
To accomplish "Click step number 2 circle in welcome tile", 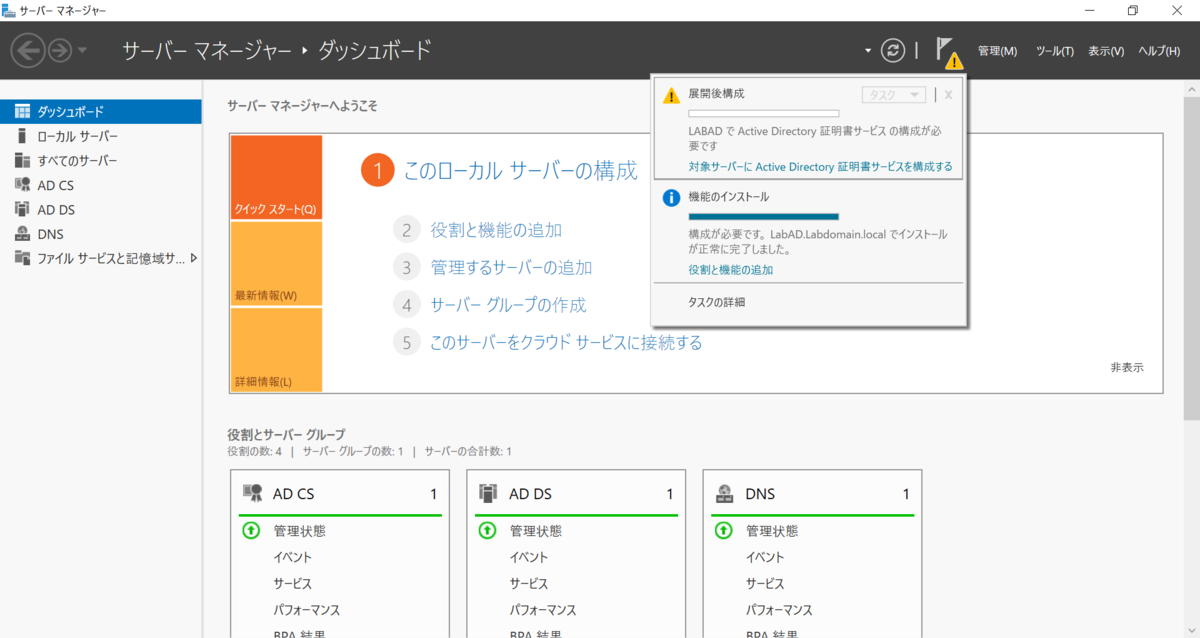I will pyautogui.click(x=406, y=230).
